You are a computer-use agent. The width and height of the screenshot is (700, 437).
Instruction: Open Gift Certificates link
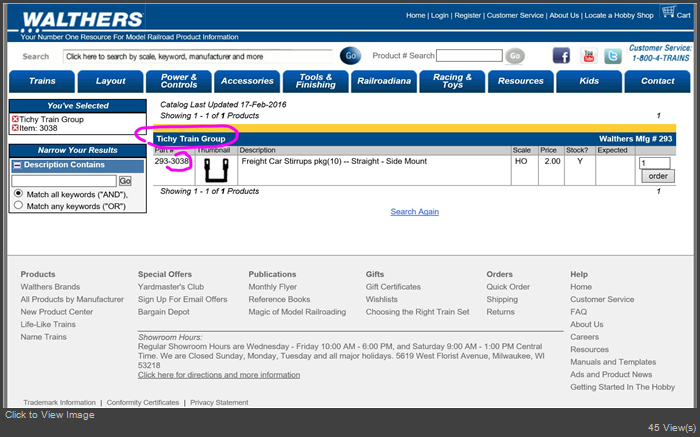(x=393, y=287)
